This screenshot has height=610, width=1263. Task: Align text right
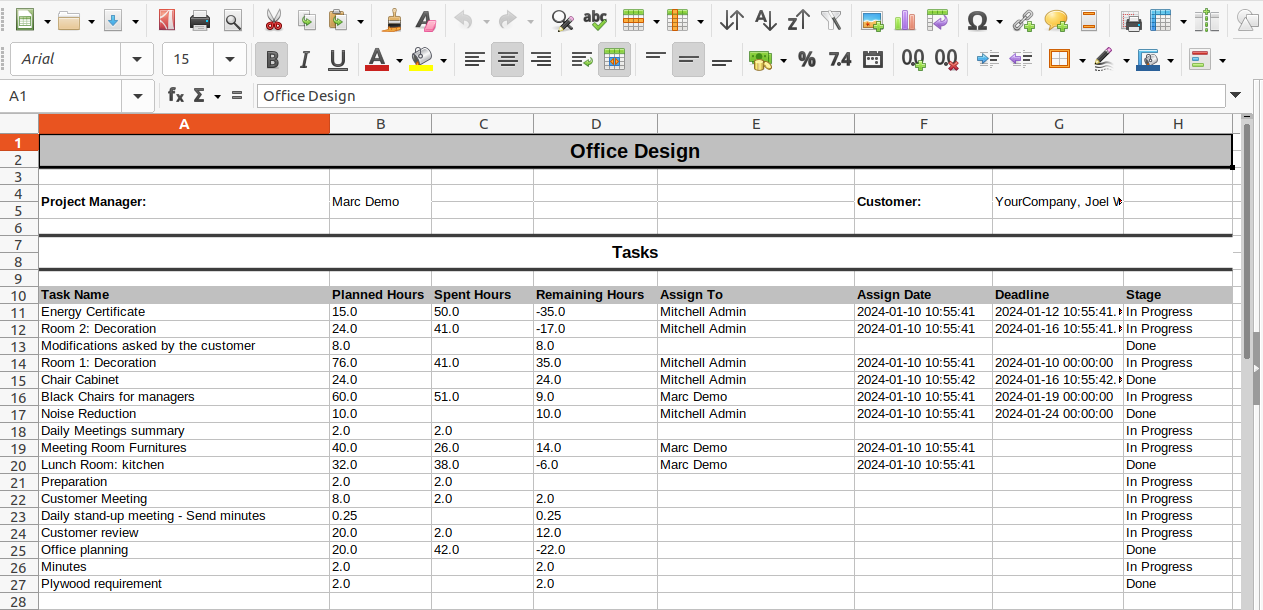[541, 60]
